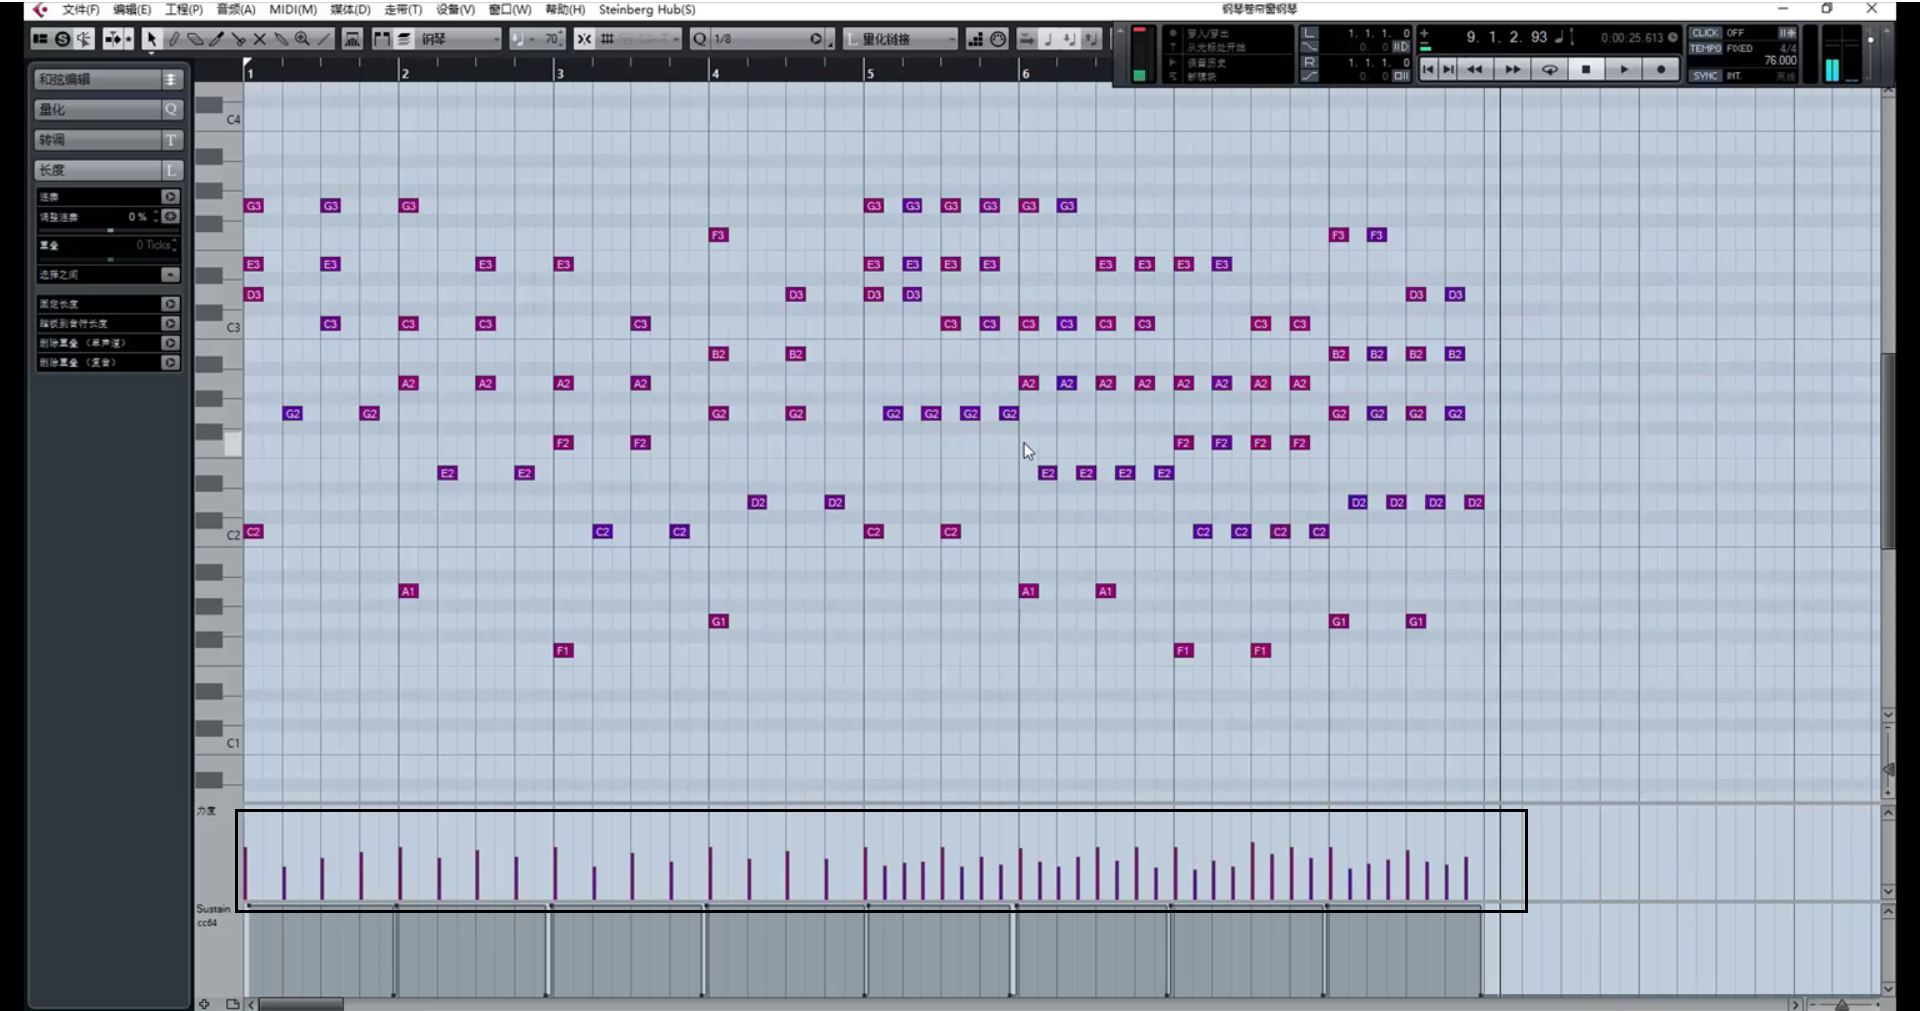The height and width of the screenshot is (1011, 1920).
Task: Adjust the 重叠 ticks slider handle
Action: (x=110, y=259)
